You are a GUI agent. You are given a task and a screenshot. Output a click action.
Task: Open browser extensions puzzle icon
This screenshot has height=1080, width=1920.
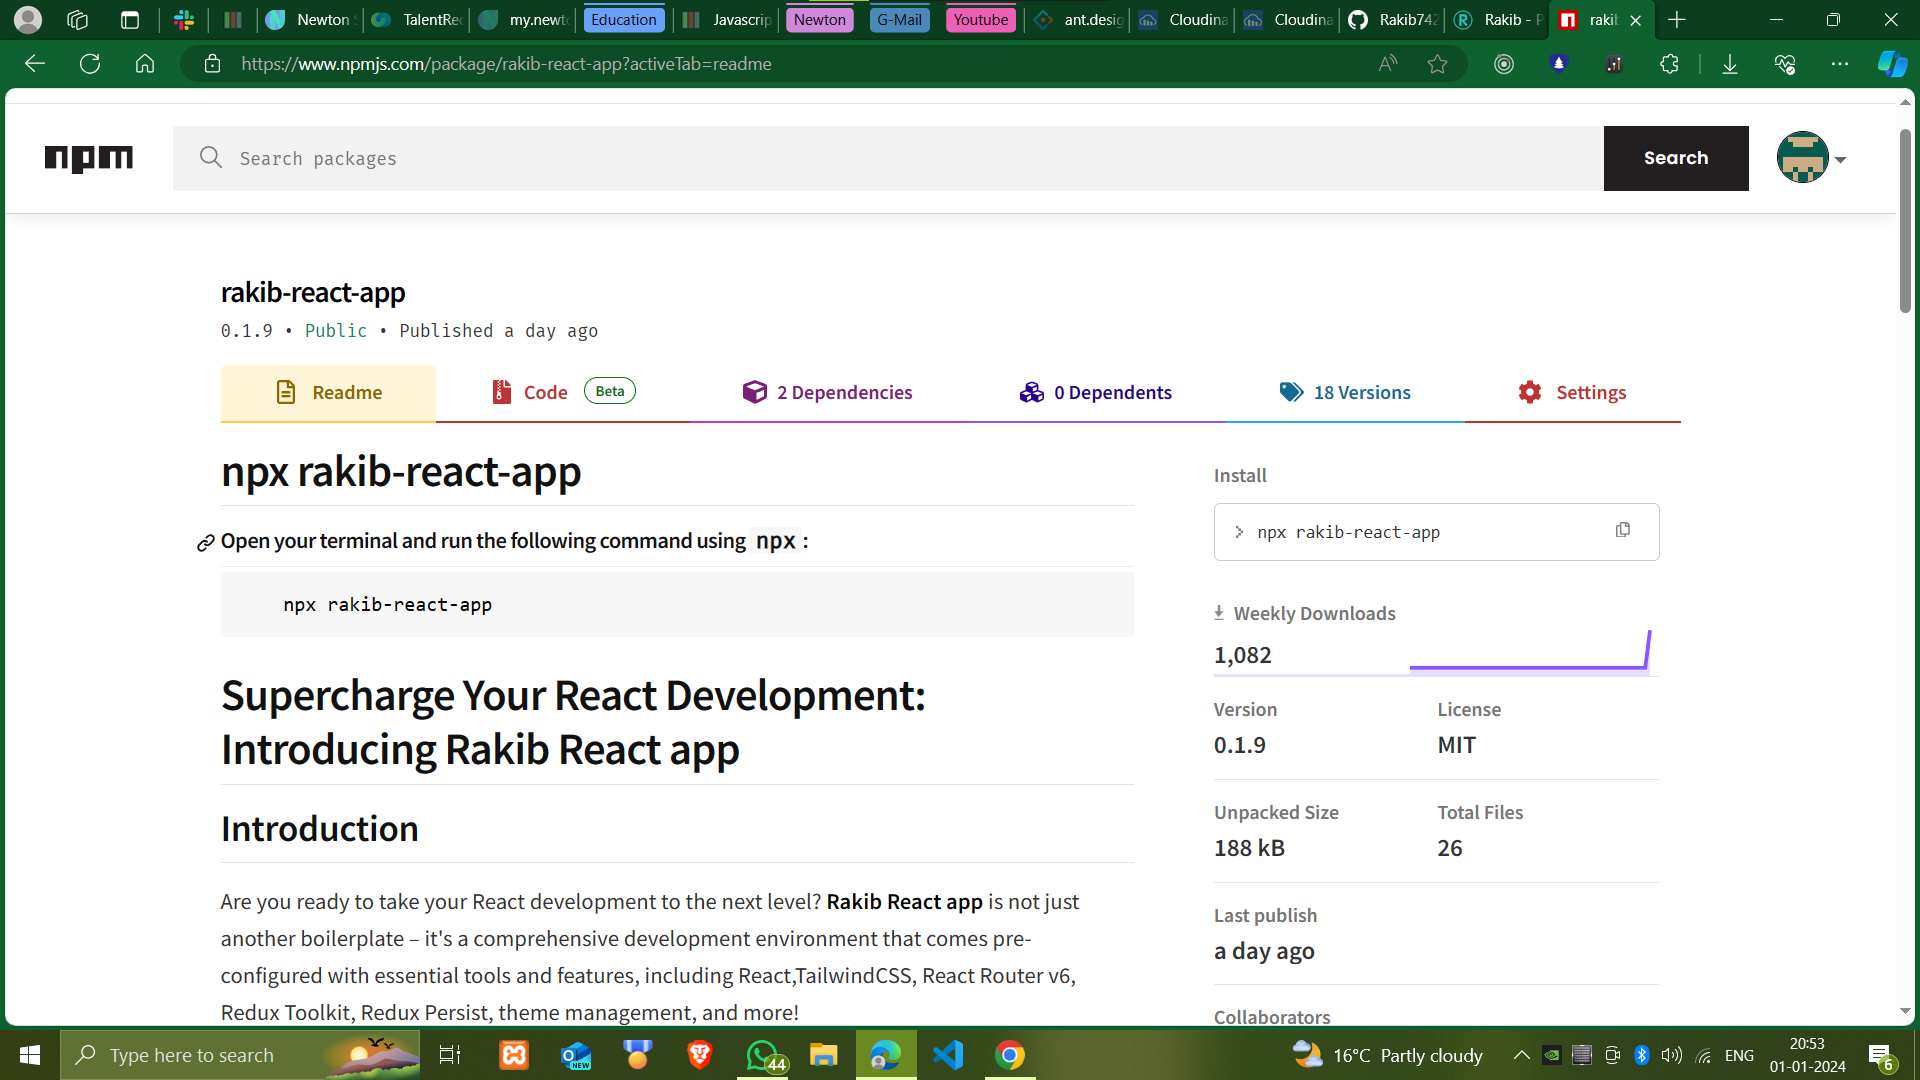1669,64
